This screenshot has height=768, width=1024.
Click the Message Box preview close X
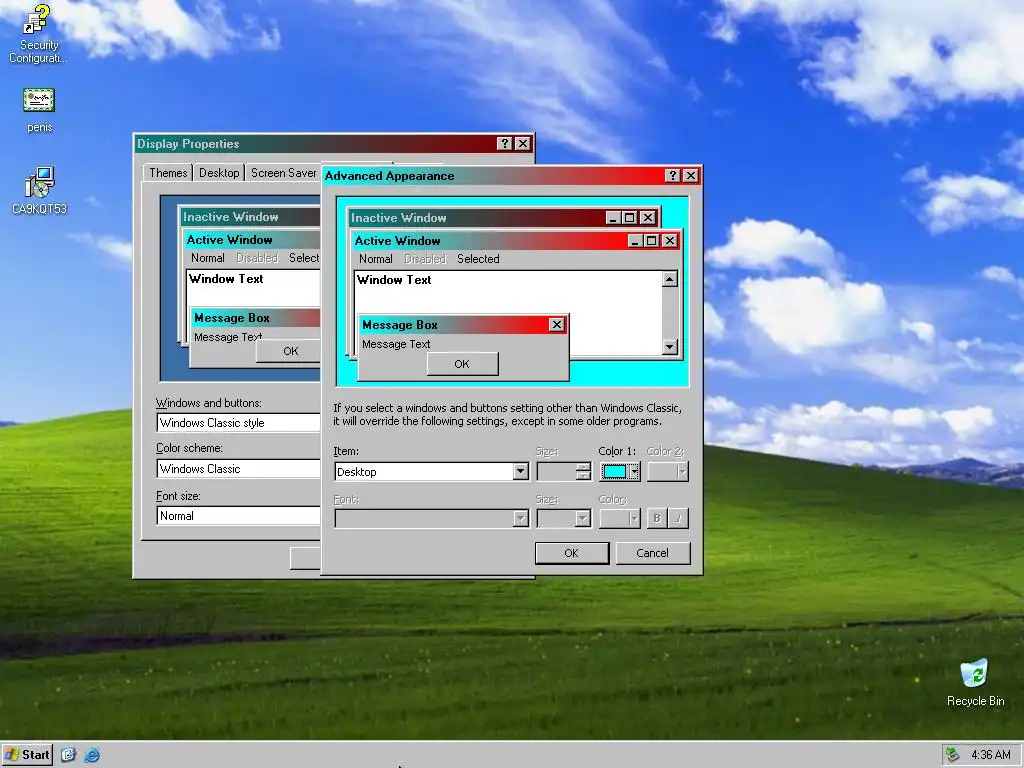pyautogui.click(x=556, y=325)
